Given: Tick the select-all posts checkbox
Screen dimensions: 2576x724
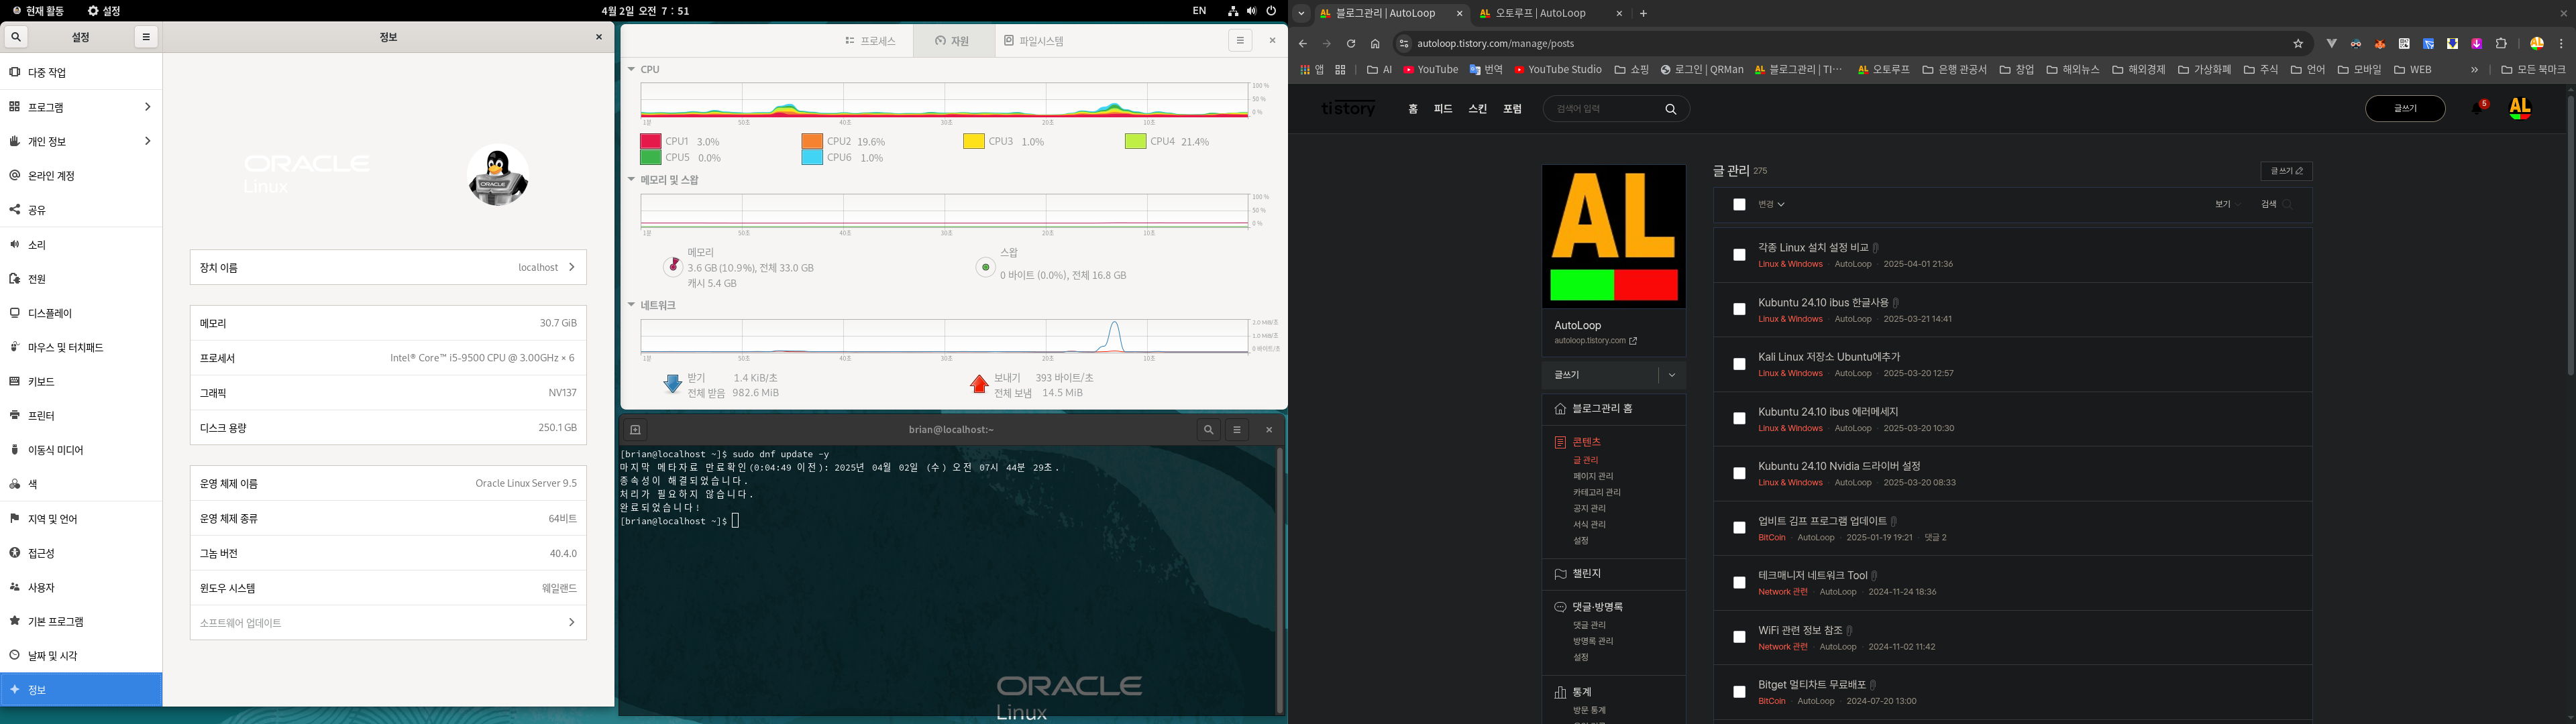Looking at the screenshot, I should [1739, 204].
